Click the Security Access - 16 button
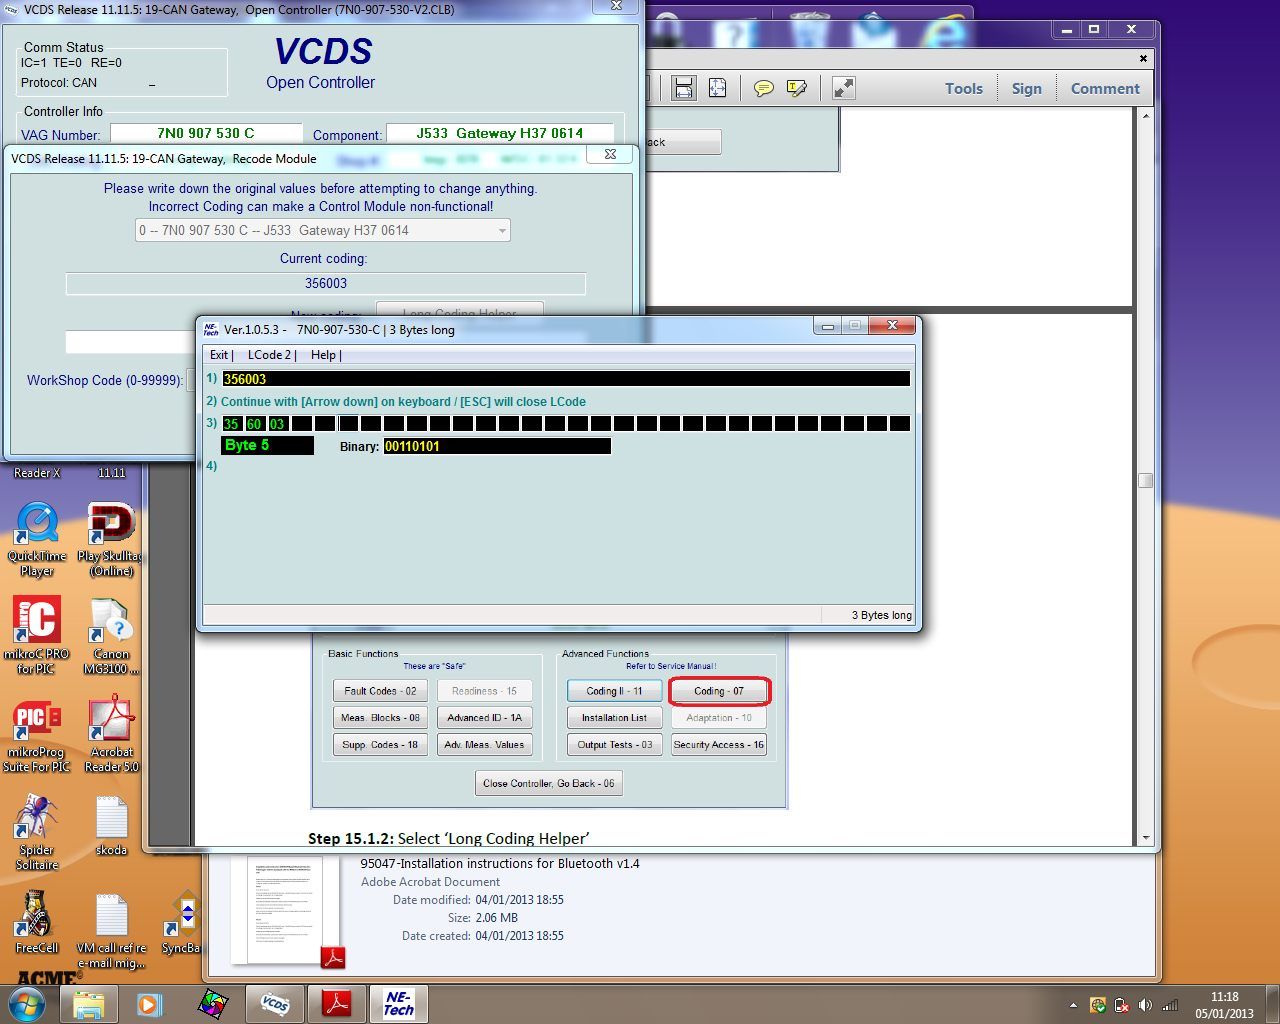The height and width of the screenshot is (1024, 1280). [x=719, y=745]
